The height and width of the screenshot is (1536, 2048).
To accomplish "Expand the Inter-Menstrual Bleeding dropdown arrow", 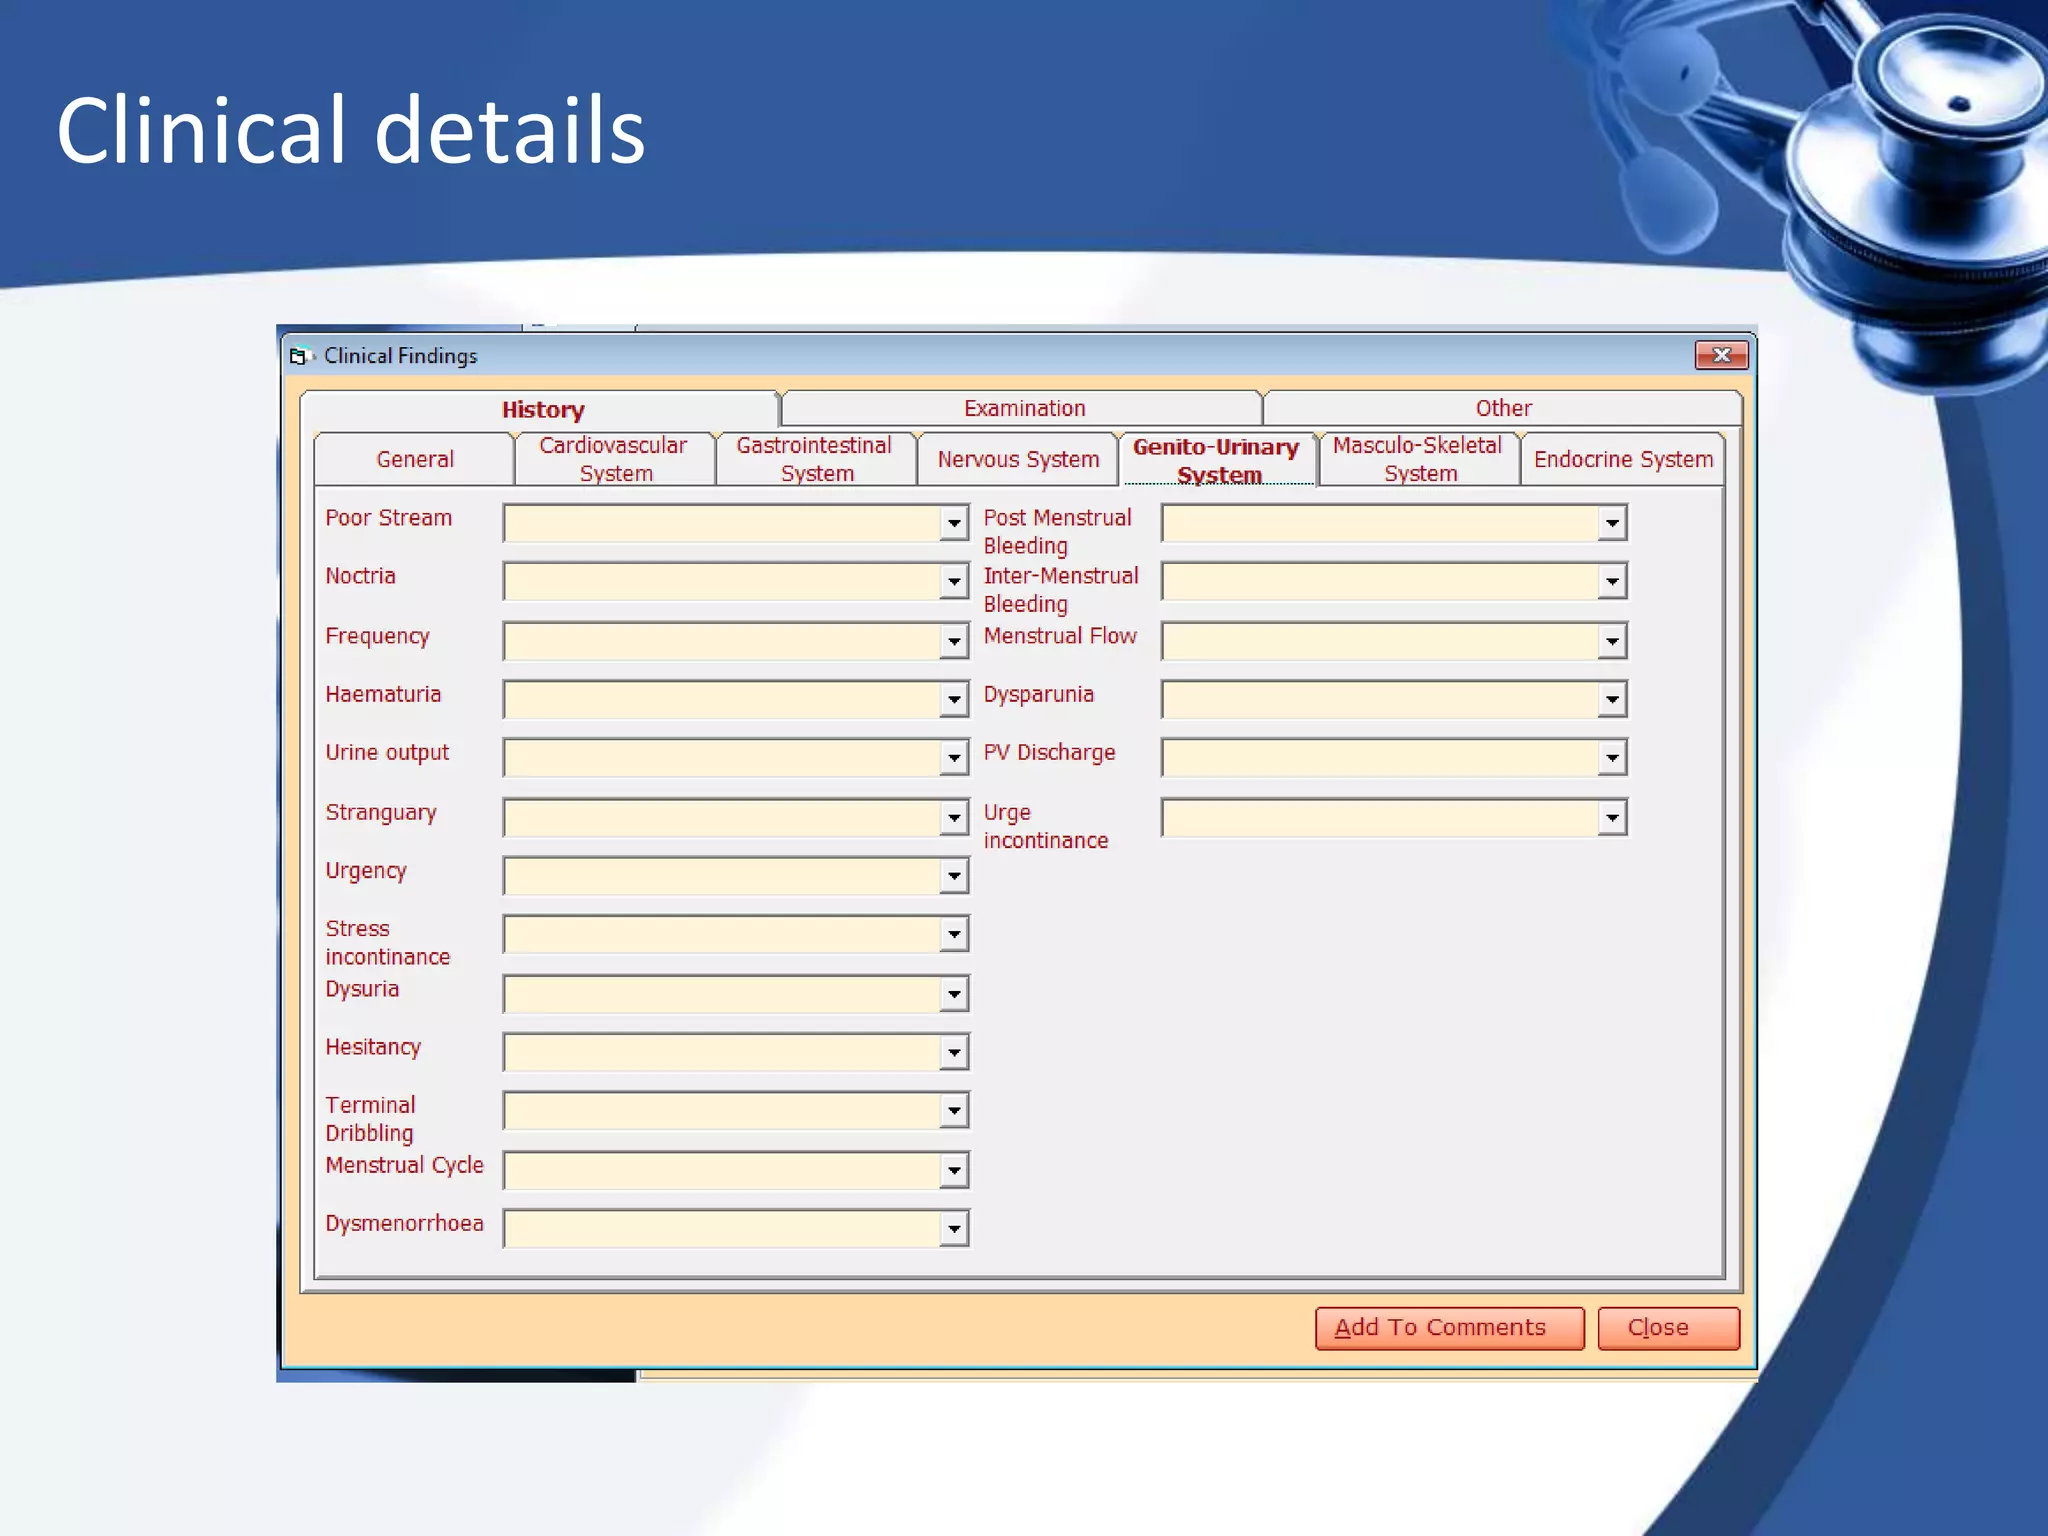I will tap(1612, 581).
